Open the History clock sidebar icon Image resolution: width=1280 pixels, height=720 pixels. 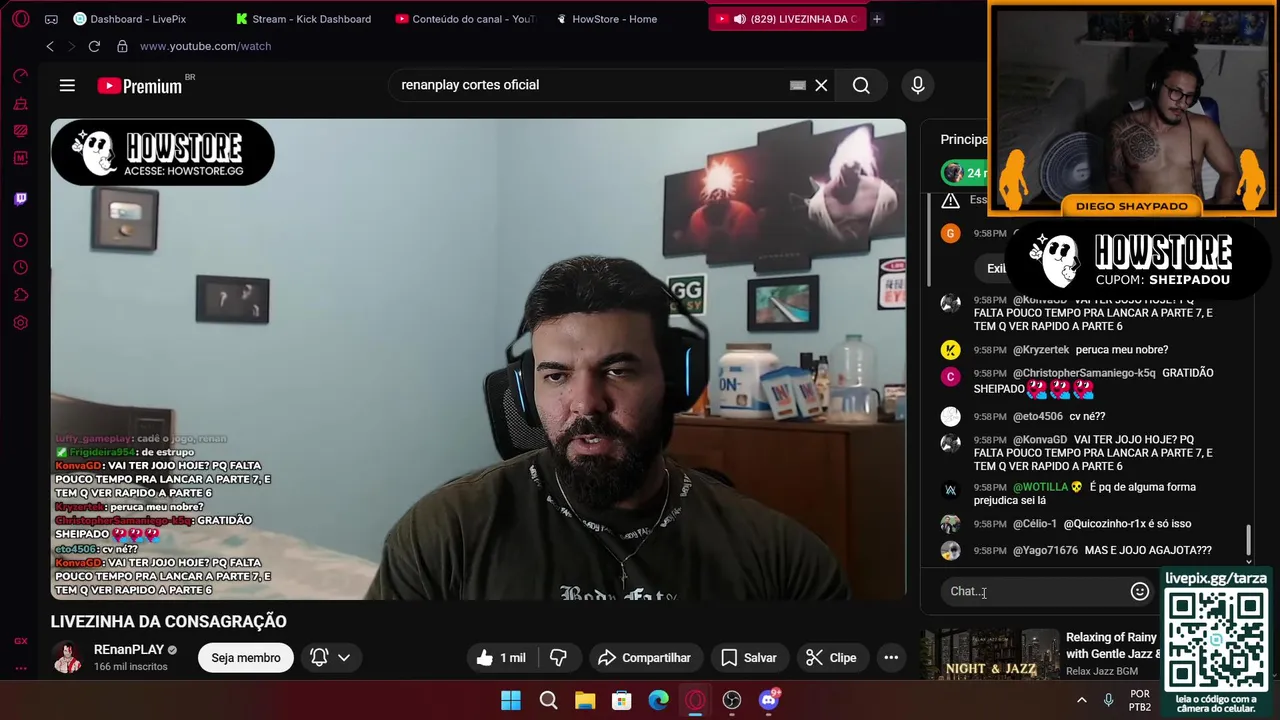21,267
